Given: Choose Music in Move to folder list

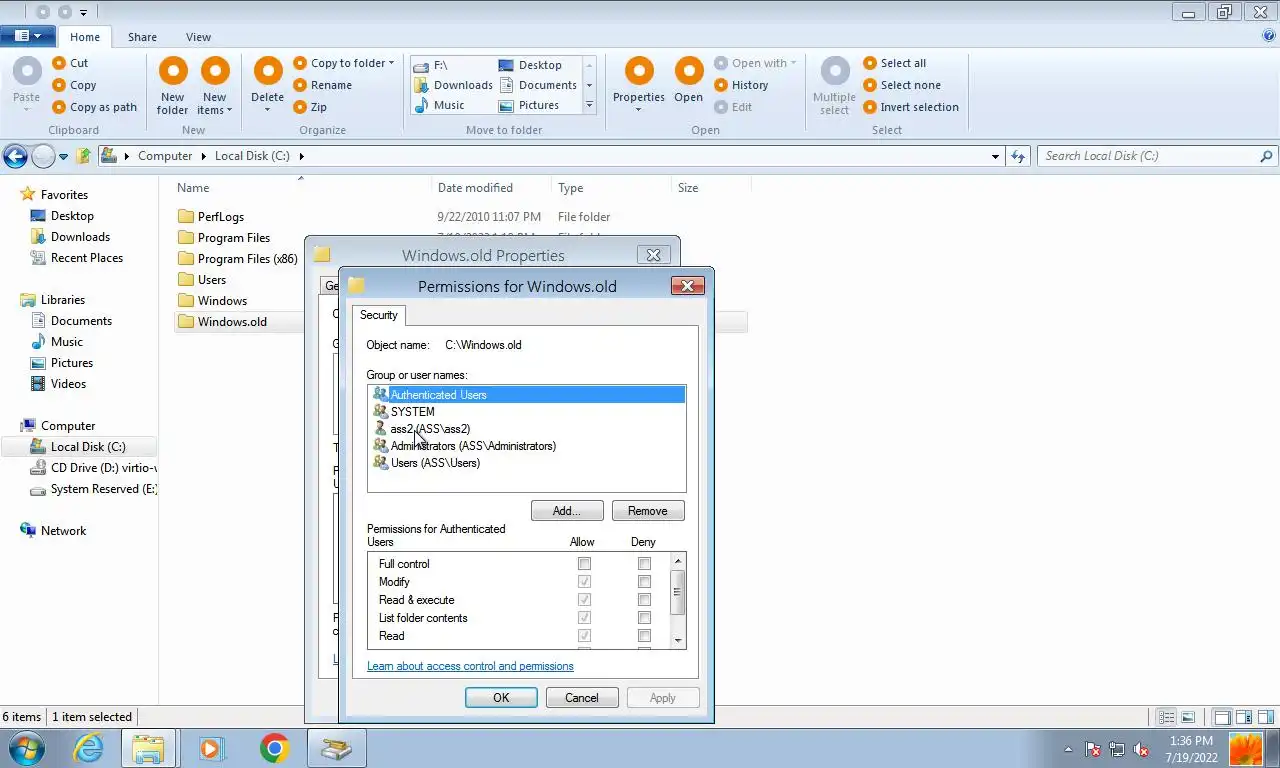Looking at the screenshot, I should [x=439, y=105].
